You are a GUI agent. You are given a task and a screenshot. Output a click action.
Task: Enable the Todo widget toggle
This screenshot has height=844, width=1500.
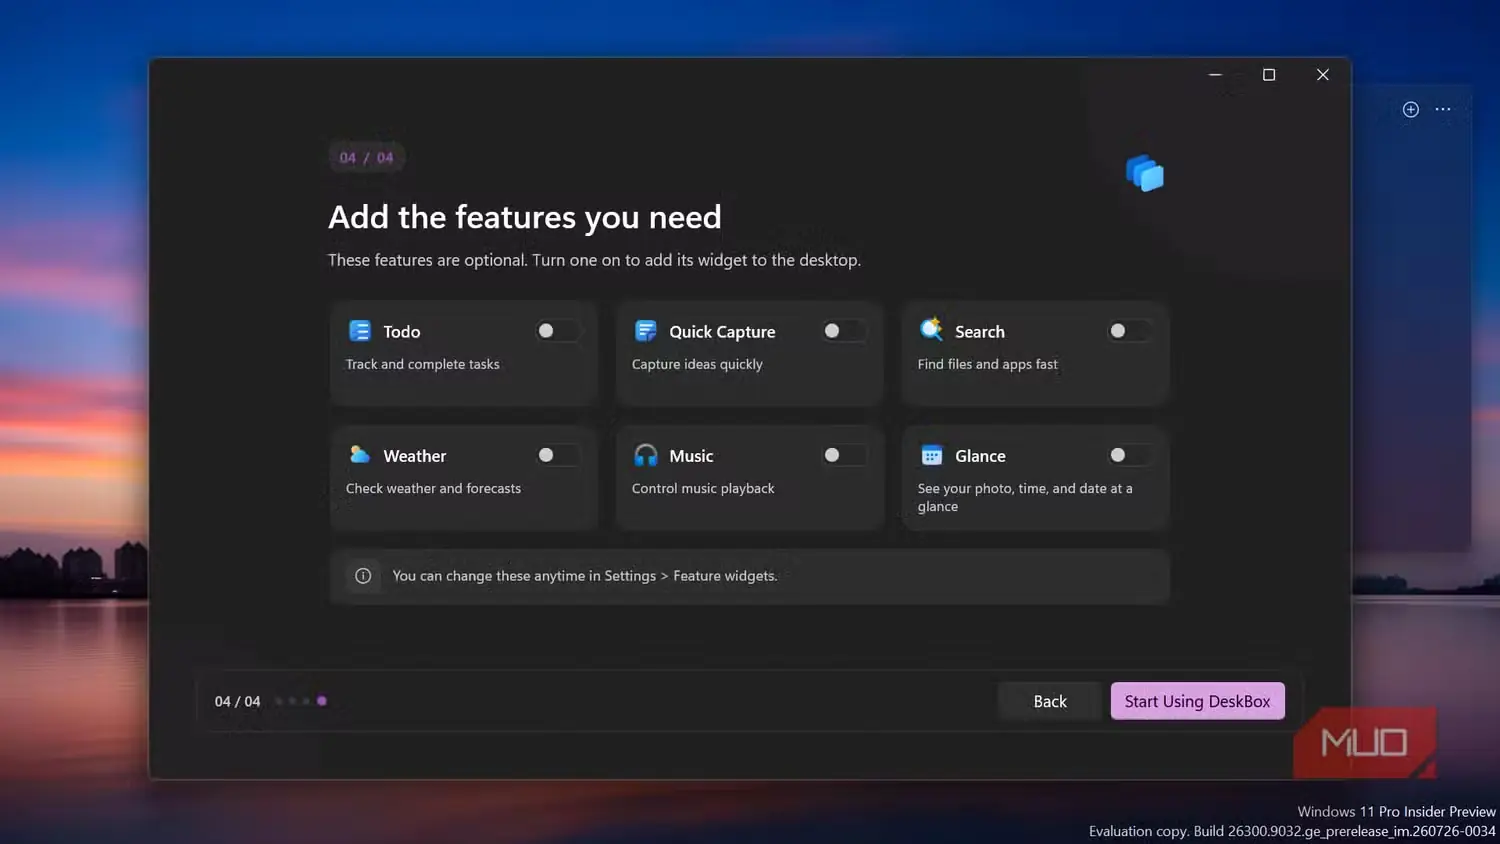tap(558, 331)
